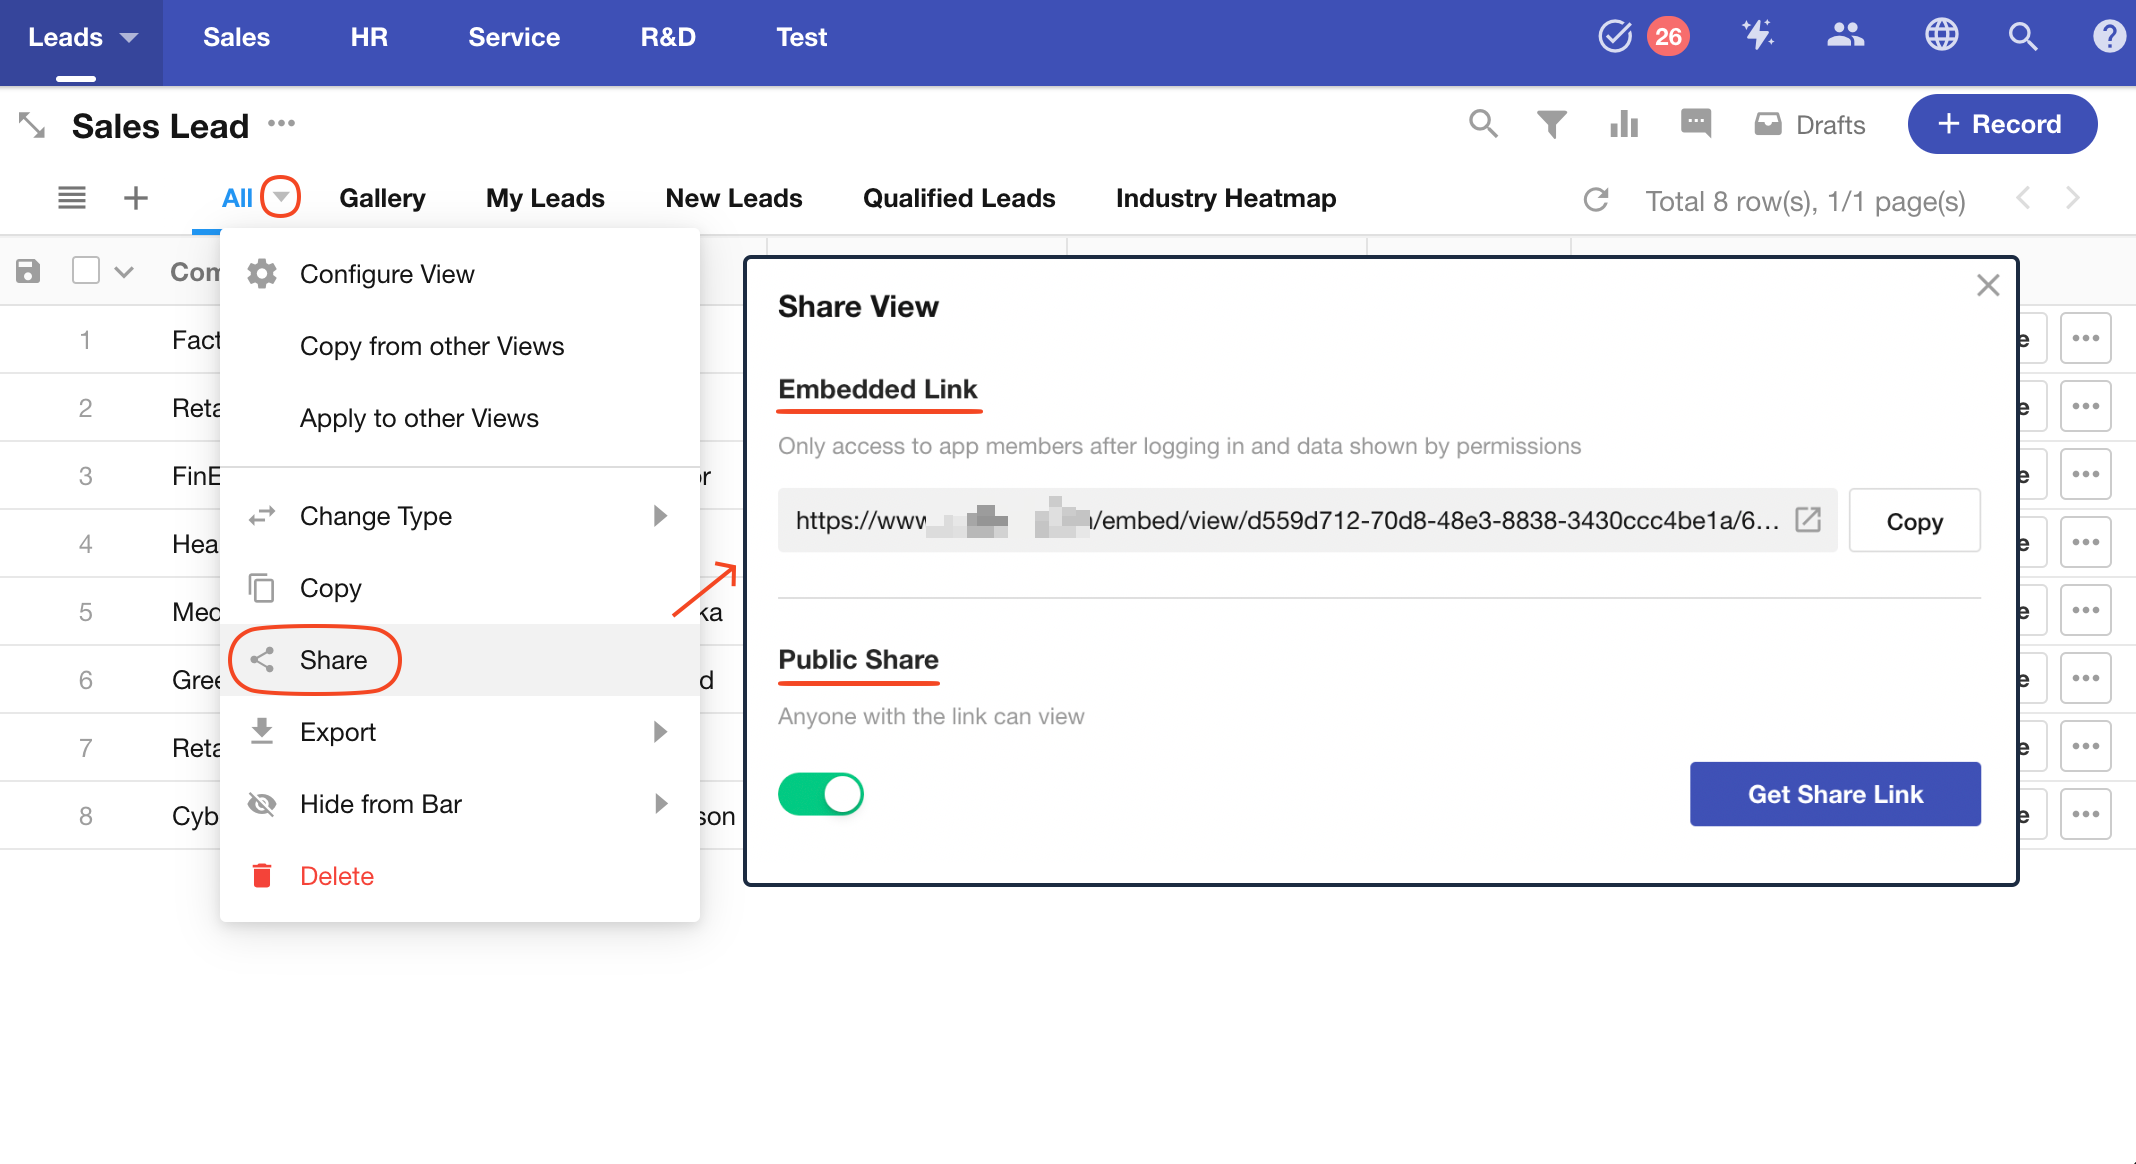Open the filter funnel icon
Viewport: 2136px width, 1164px height.
click(x=1551, y=124)
